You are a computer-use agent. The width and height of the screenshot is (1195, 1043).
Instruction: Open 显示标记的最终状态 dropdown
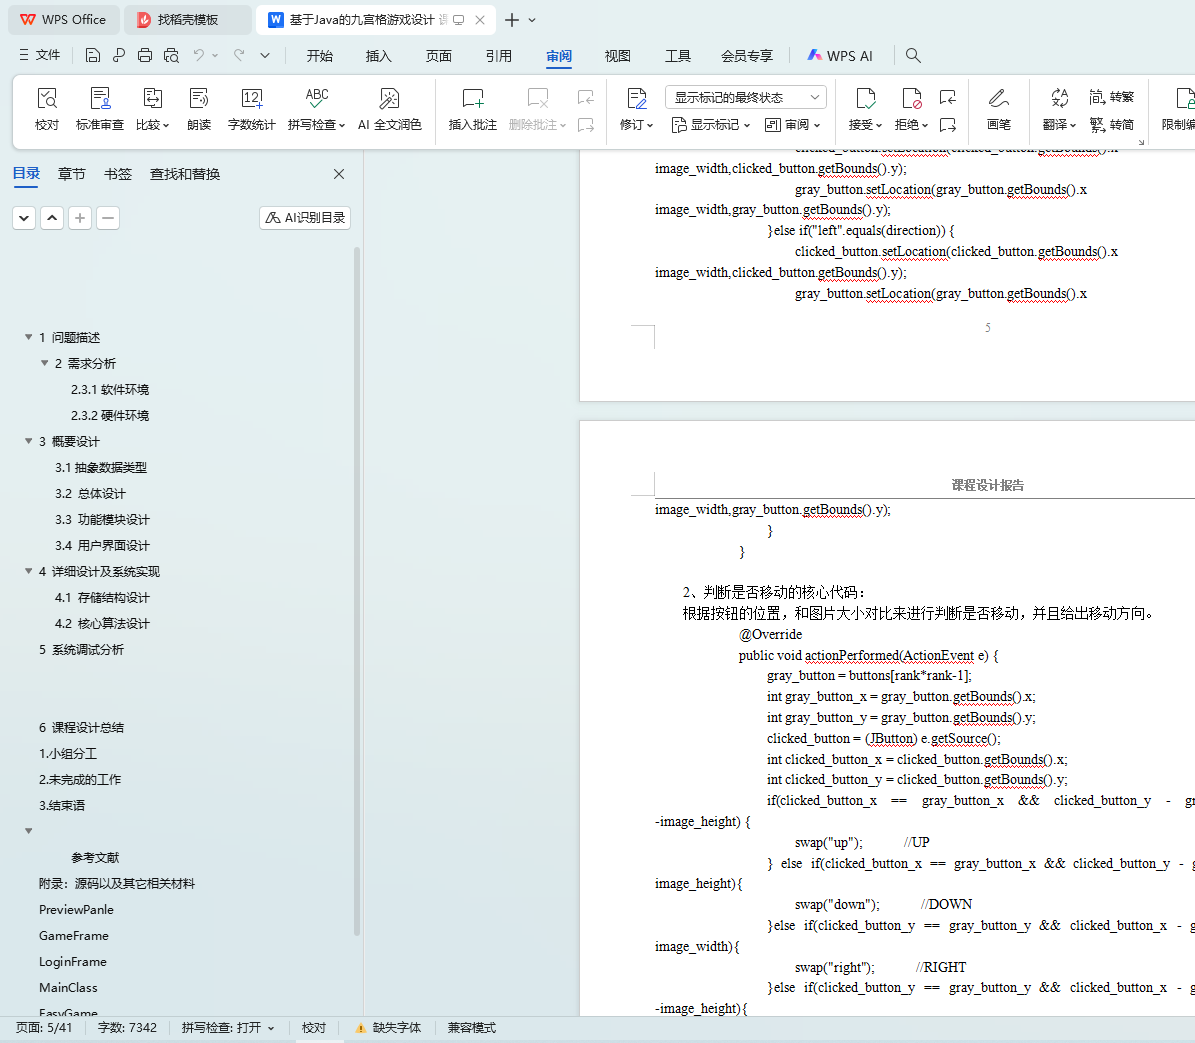pyautogui.click(x=745, y=98)
